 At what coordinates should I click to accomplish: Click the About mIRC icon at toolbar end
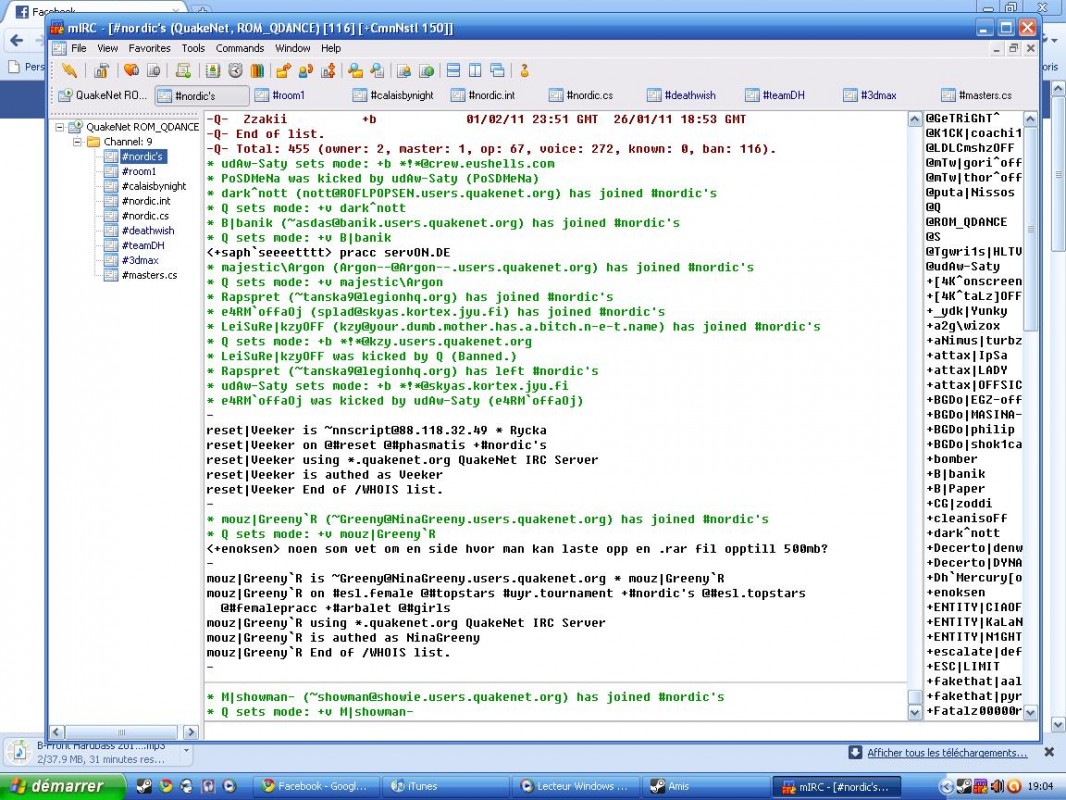524,70
